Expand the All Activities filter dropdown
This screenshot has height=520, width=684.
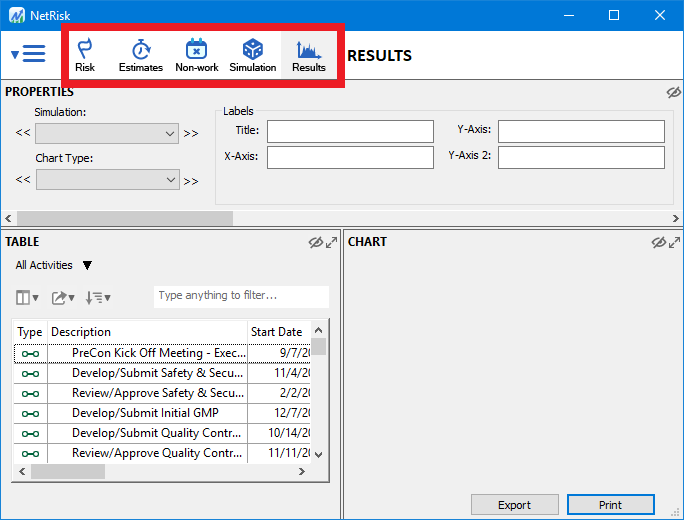pyautogui.click(x=87, y=265)
